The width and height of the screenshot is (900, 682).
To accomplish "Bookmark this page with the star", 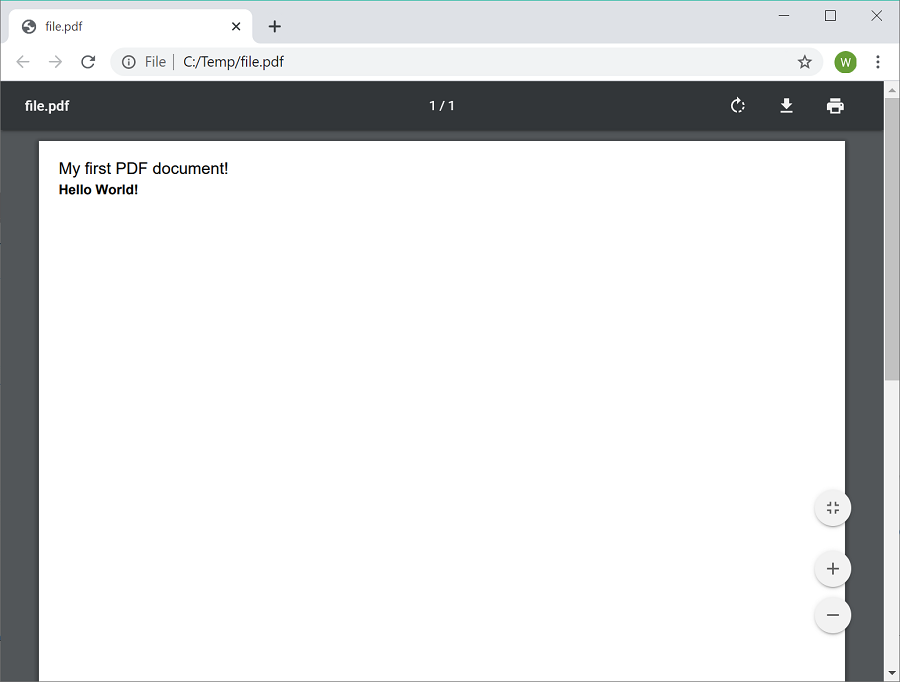I will [804, 62].
